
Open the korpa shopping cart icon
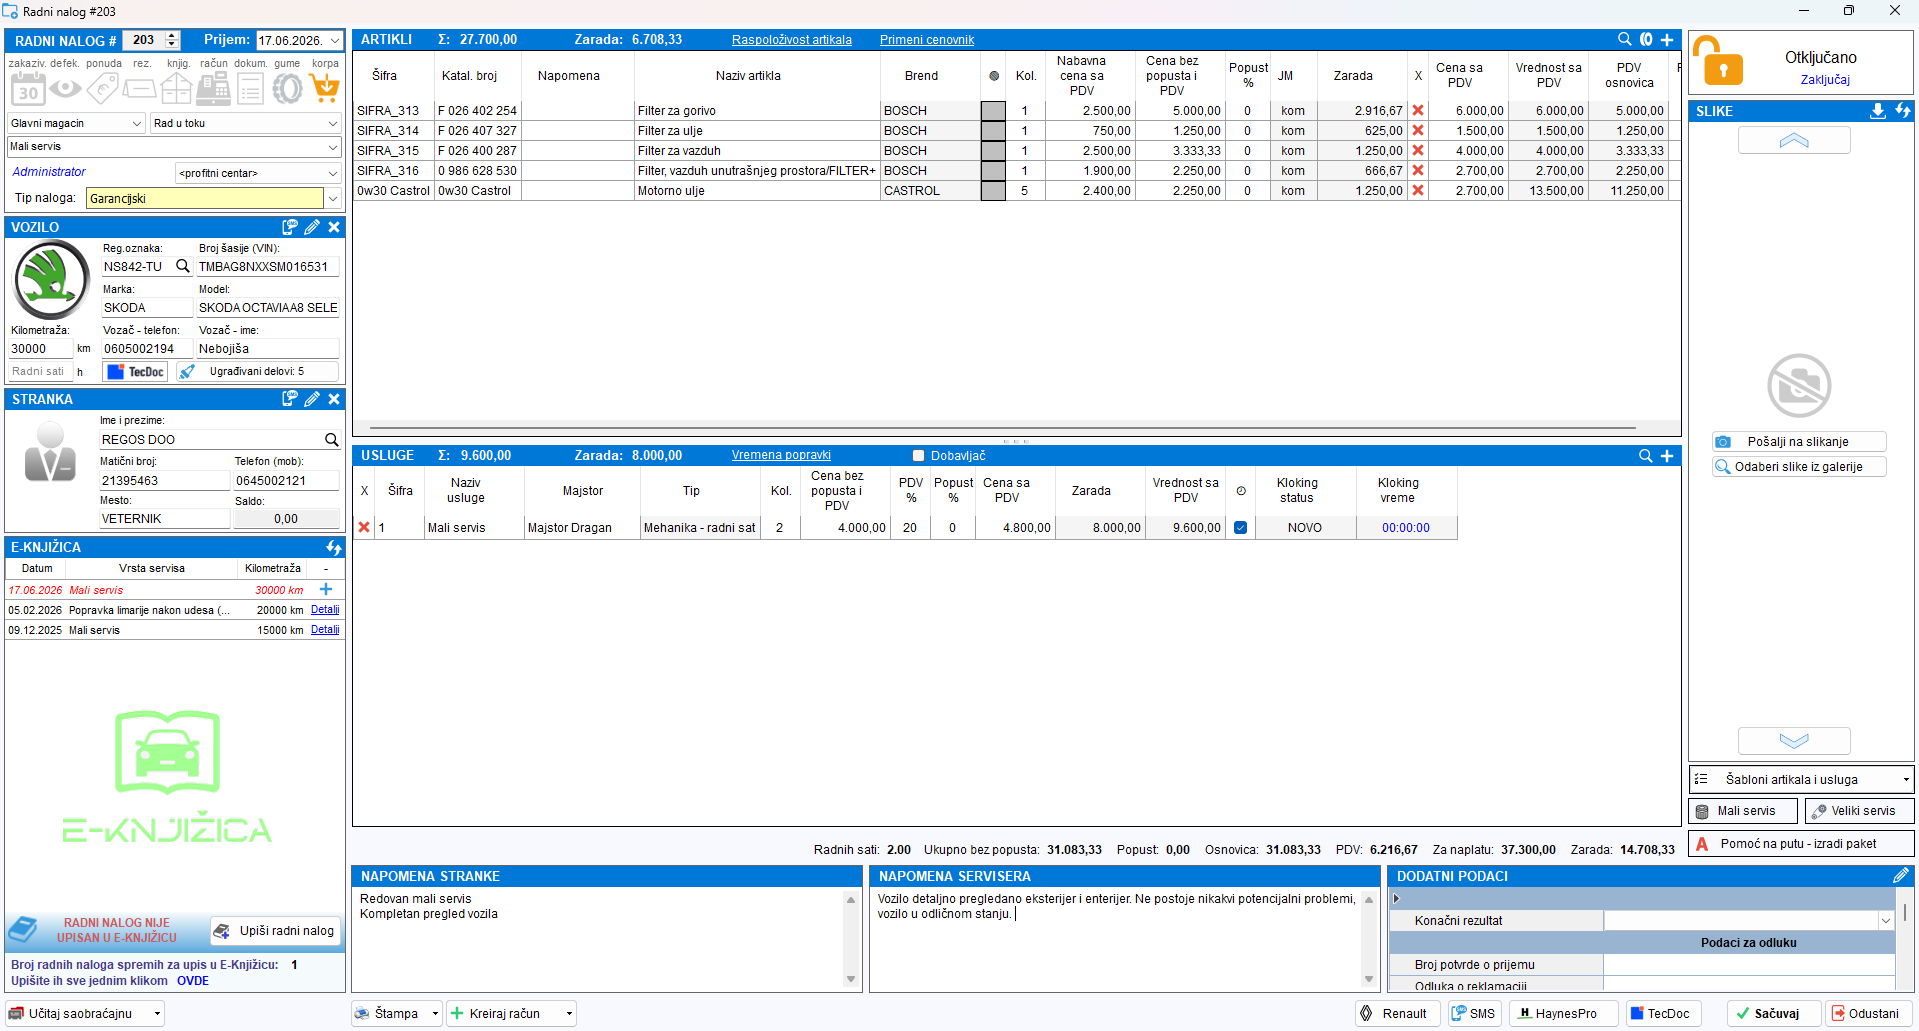point(325,89)
